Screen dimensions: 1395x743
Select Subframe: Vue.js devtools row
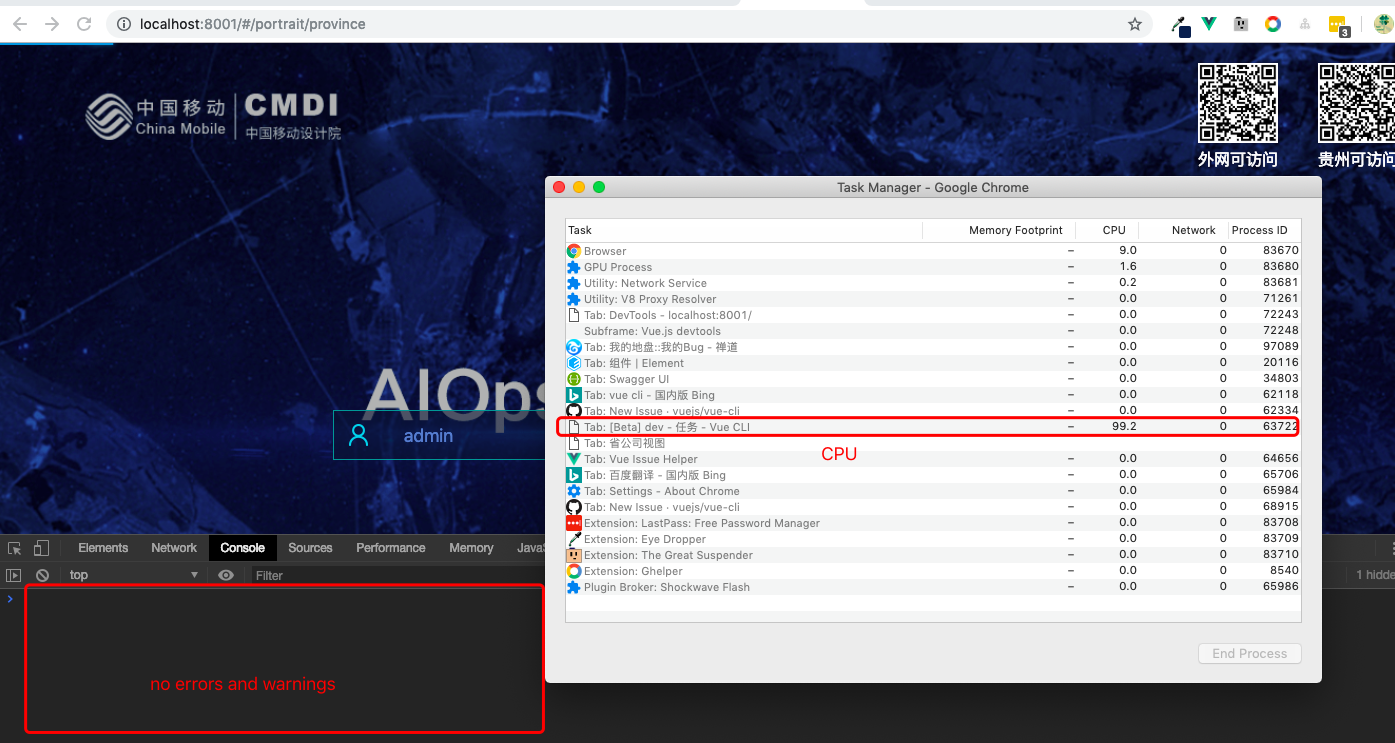pyautogui.click(x=933, y=331)
